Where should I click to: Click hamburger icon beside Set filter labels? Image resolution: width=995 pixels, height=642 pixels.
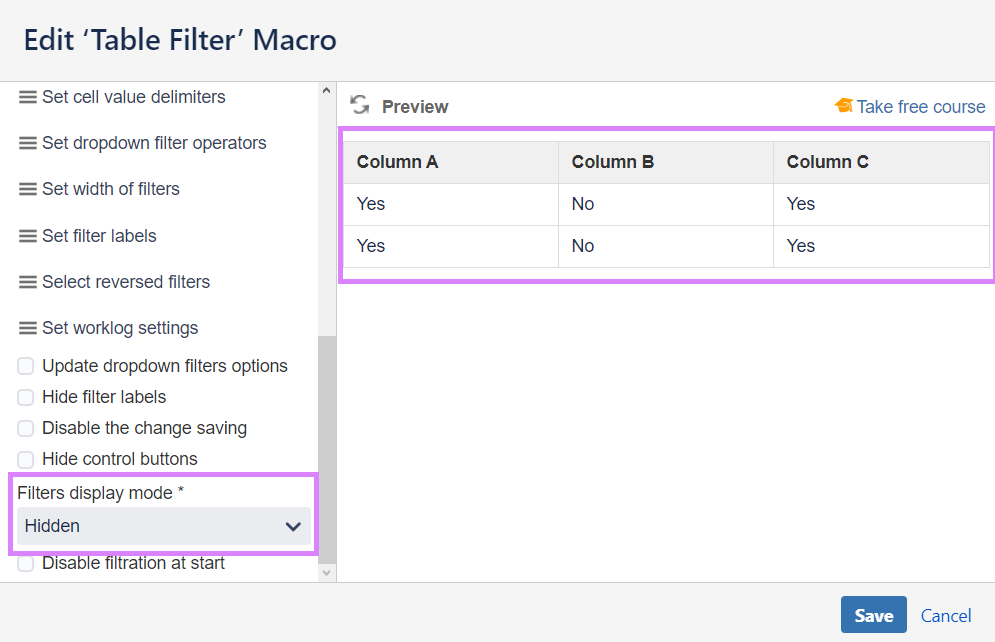28,236
